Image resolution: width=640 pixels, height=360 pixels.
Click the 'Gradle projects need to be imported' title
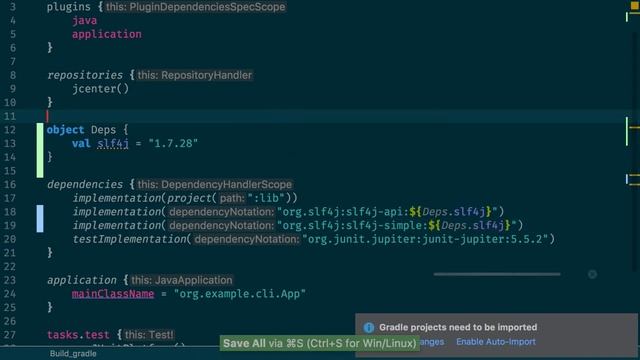(x=458, y=327)
